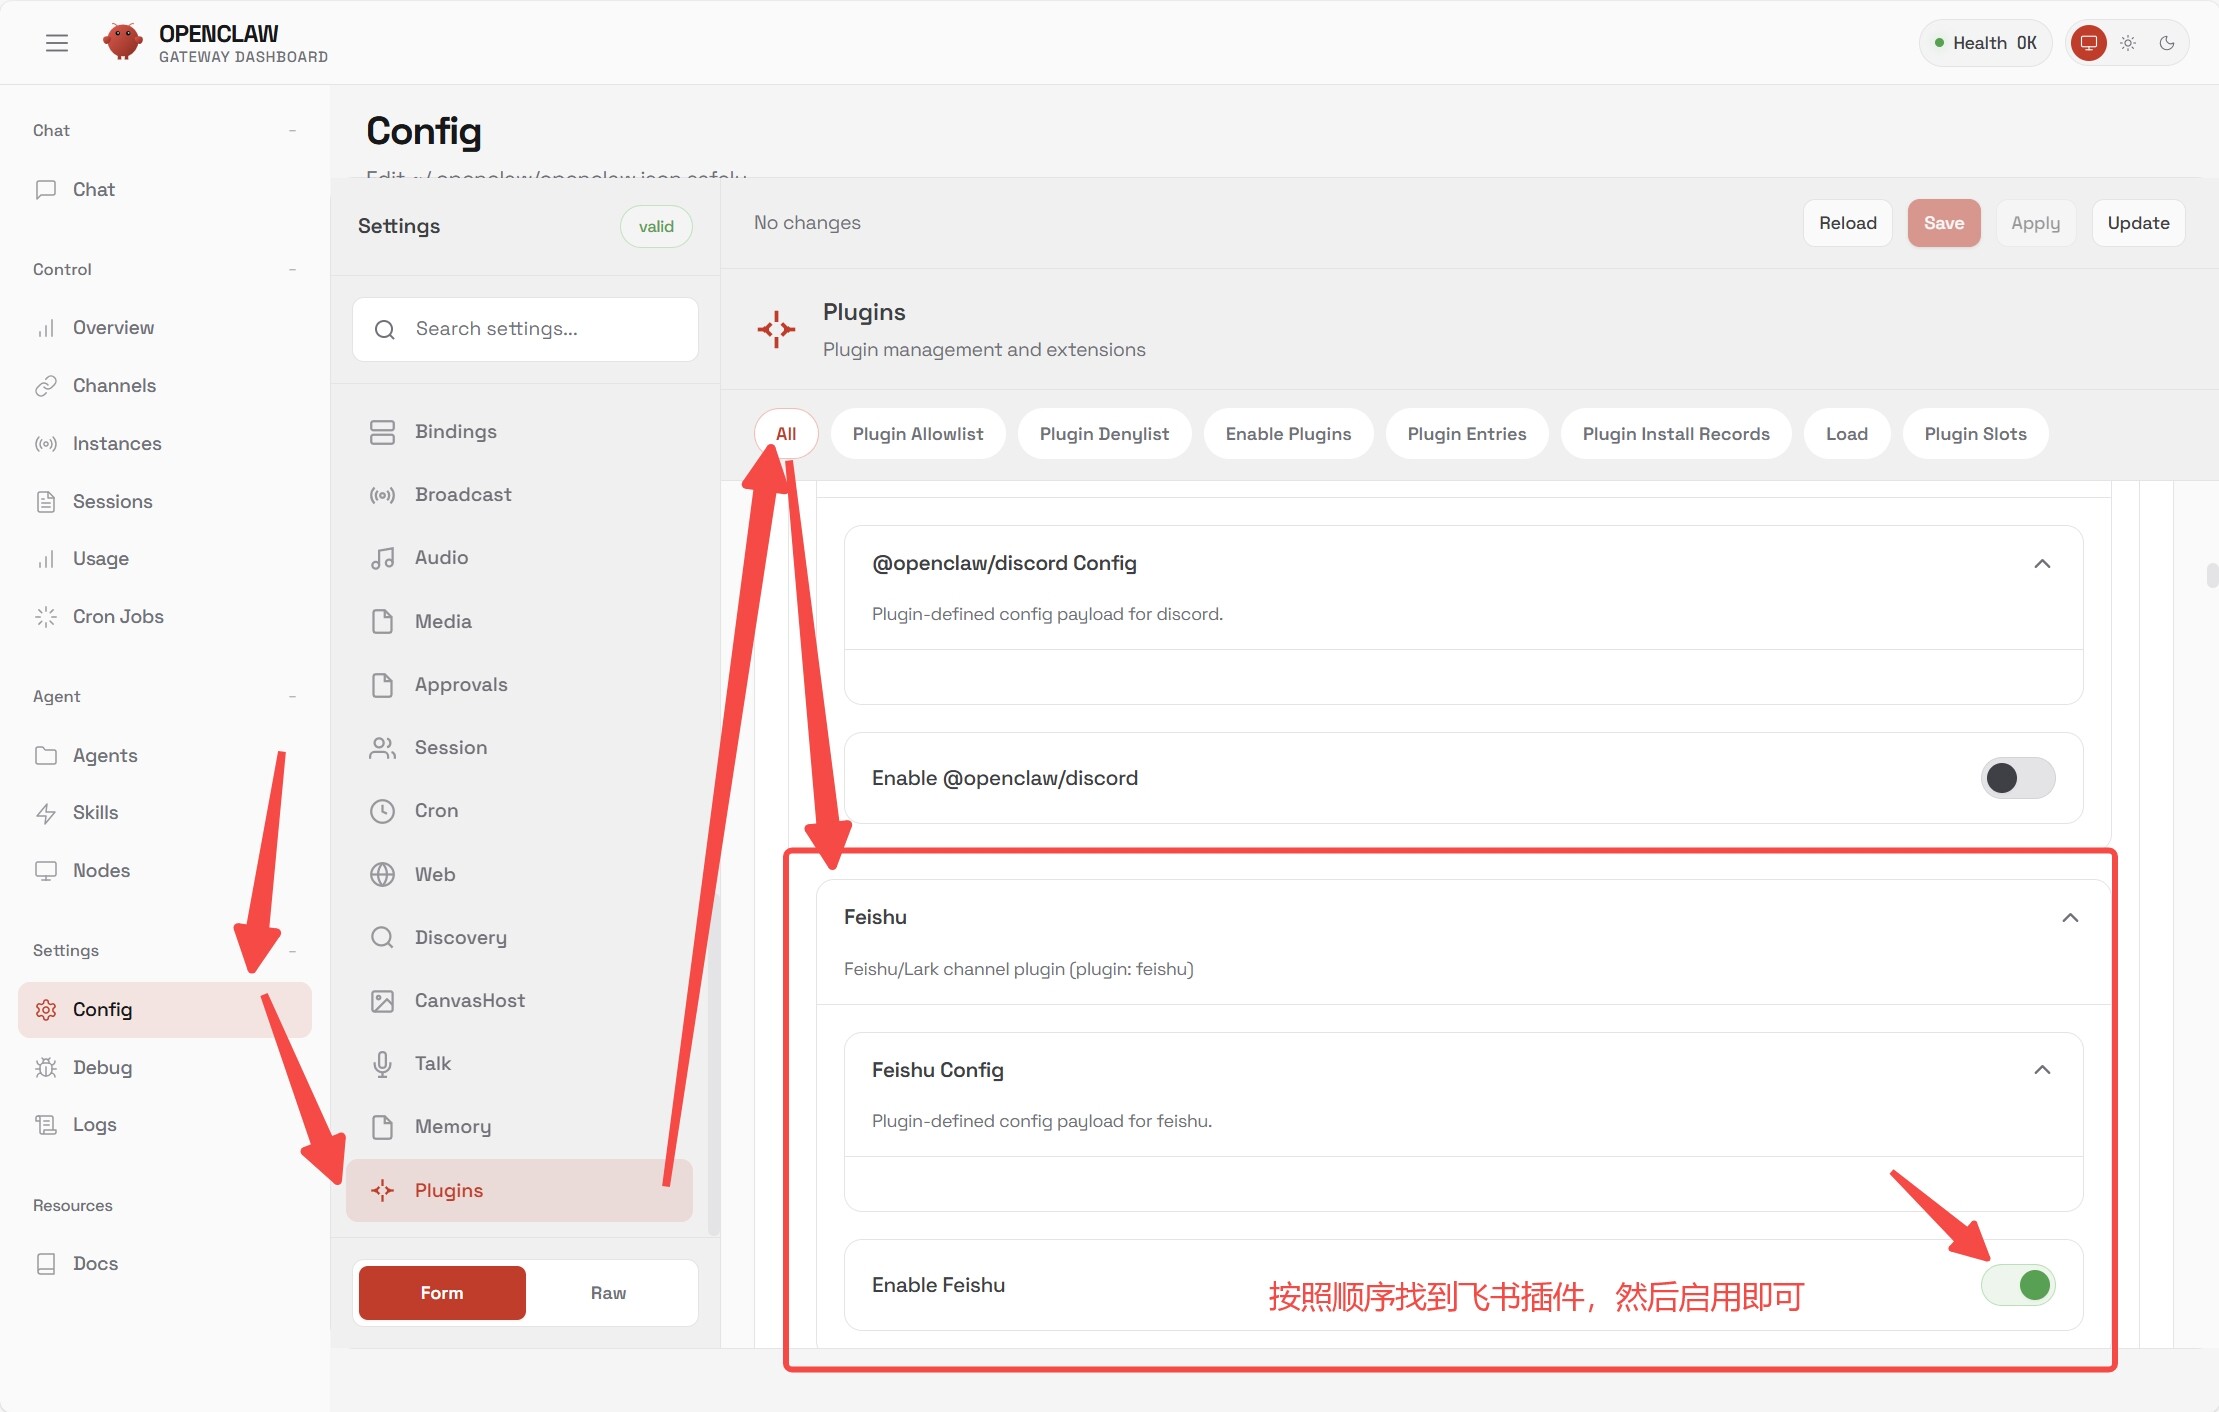Click the page scrollbar thumb

(x=2212, y=576)
